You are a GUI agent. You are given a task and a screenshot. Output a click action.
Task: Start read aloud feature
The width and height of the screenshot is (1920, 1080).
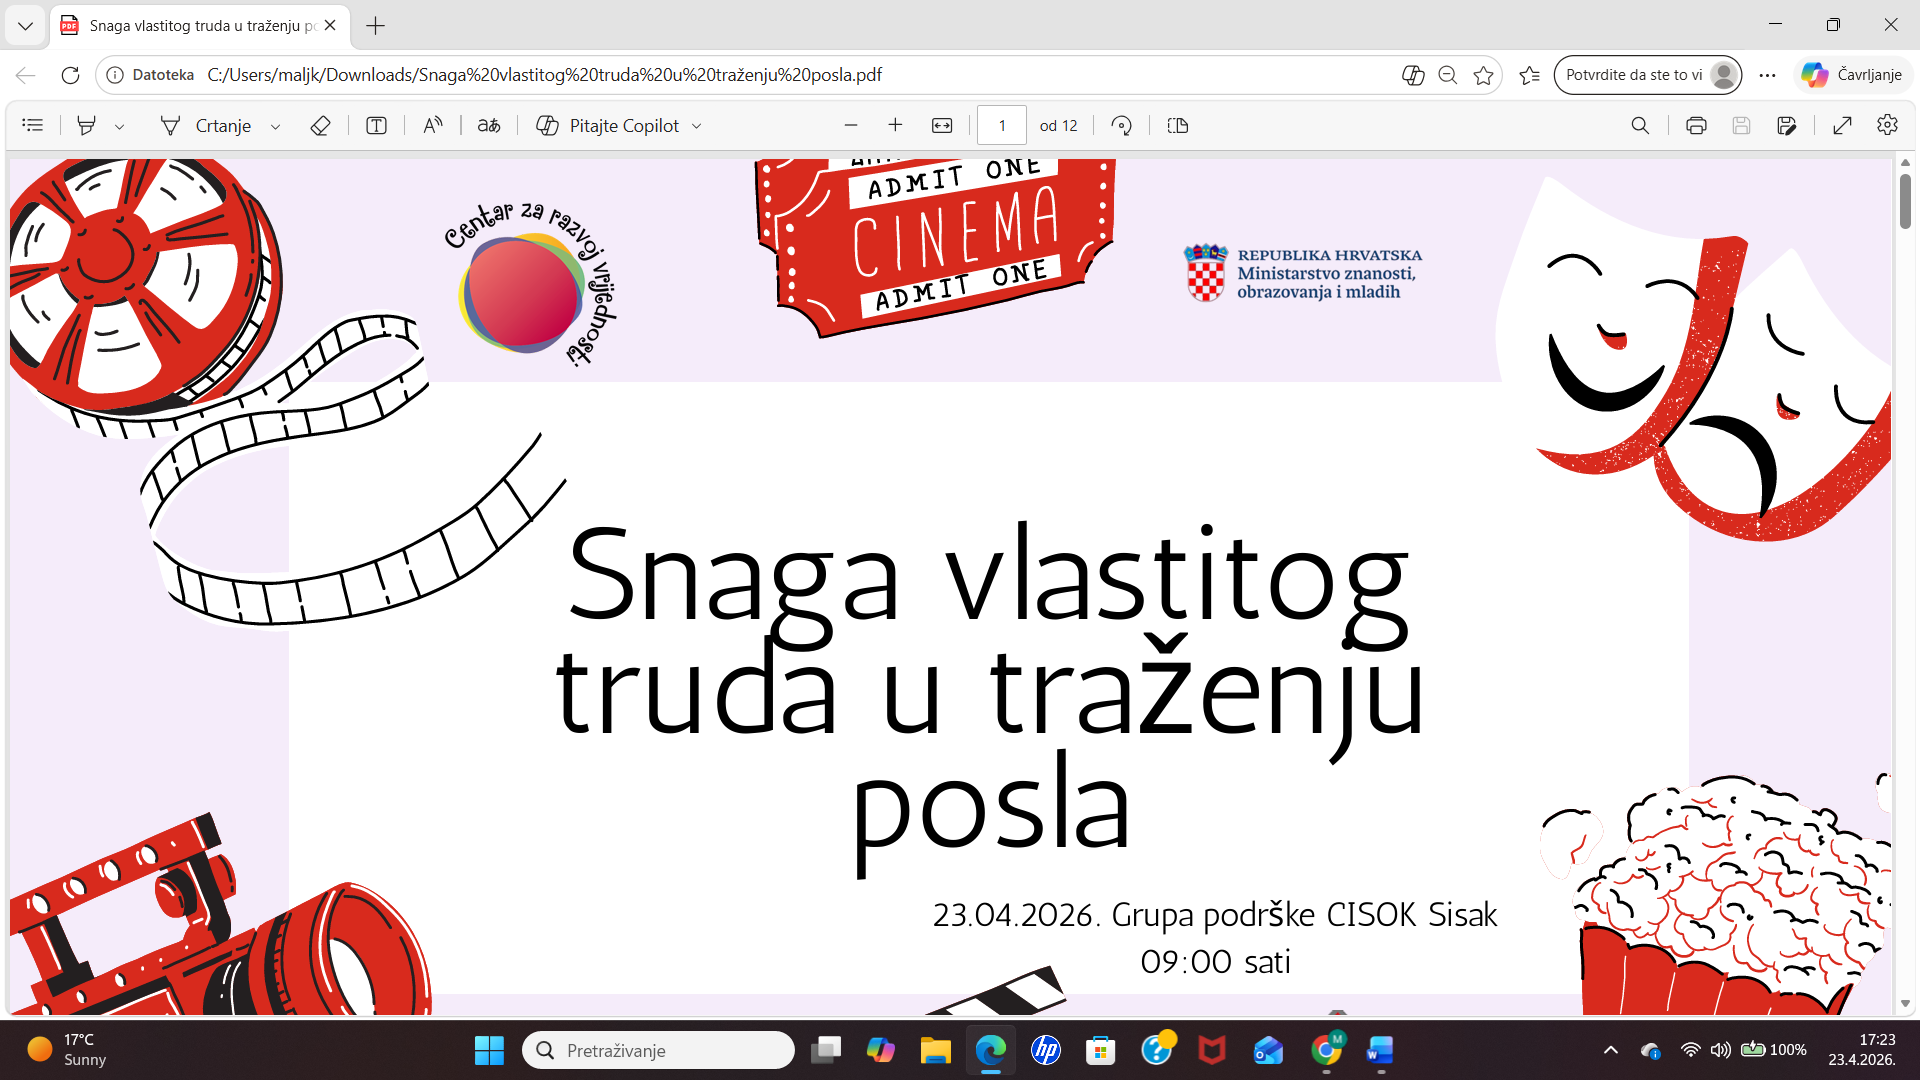[432, 125]
